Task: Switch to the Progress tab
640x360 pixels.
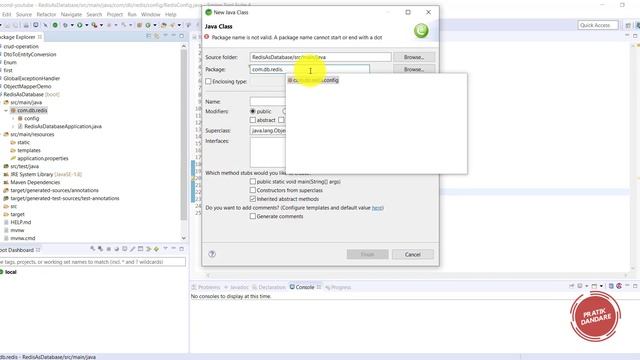Action: pyautogui.click(x=338, y=287)
